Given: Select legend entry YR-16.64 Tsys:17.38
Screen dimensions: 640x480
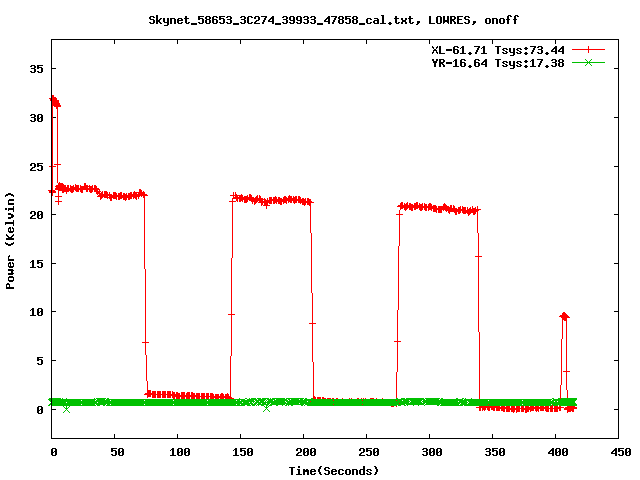Looking at the screenshot, I should [498, 63].
